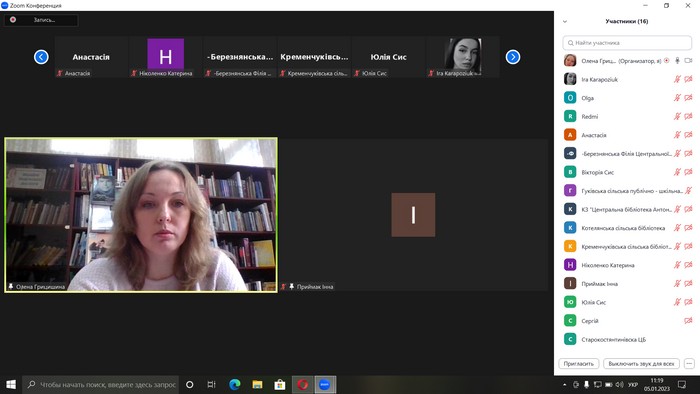Select Старокостянтинівска ЦБ row in list
This screenshot has width=700, height=394.
627,340
